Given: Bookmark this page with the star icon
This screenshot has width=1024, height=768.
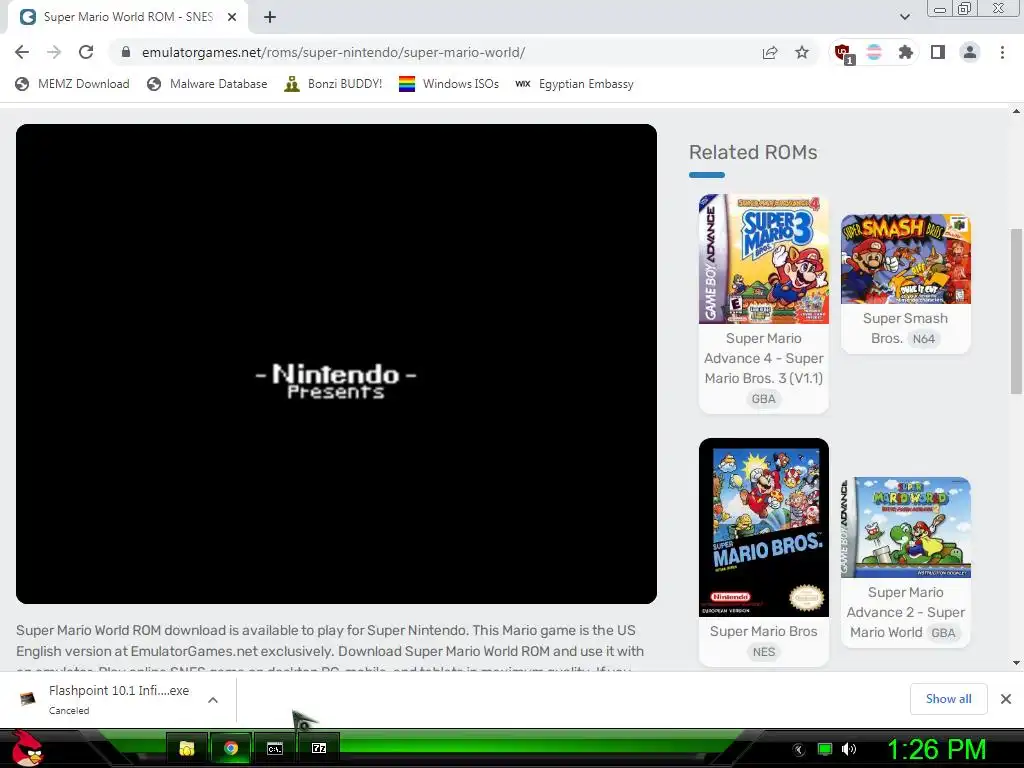Looking at the screenshot, I should pos(802,52).
